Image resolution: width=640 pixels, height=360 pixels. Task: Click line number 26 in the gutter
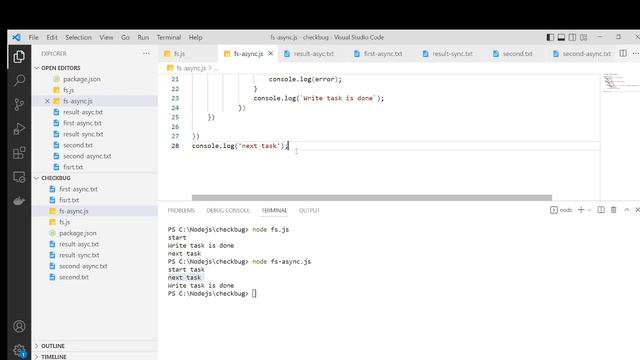(175, 127)
